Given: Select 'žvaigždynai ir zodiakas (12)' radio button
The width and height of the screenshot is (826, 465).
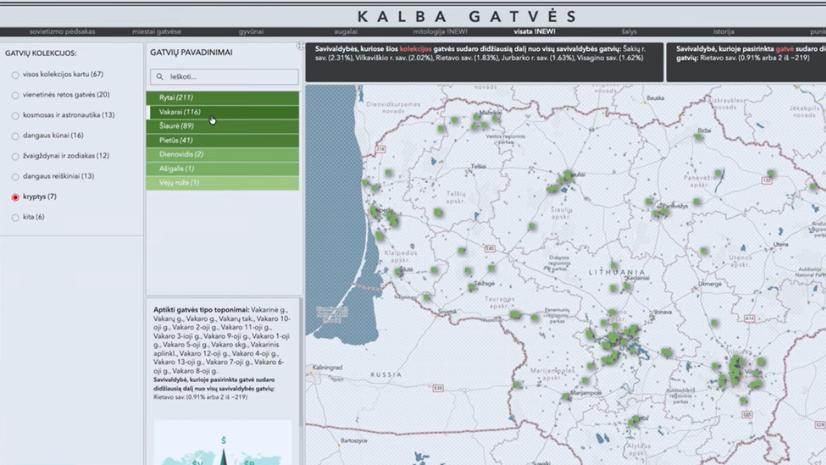Looking at the screenshot, I should tap(15, 156).
